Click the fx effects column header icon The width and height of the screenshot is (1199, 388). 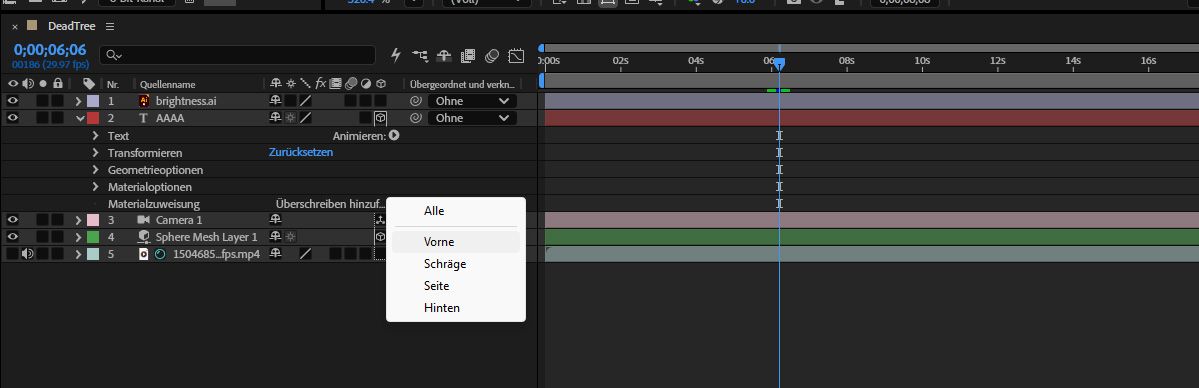click(321, 83)
